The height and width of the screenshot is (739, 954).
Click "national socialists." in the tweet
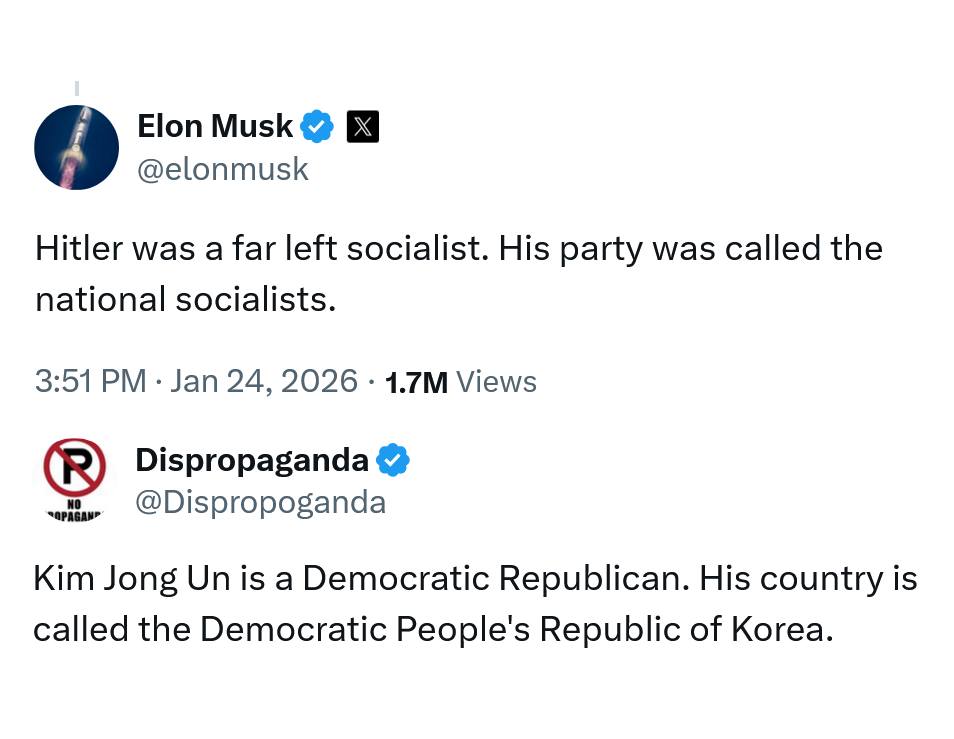[x=185, y=299]
